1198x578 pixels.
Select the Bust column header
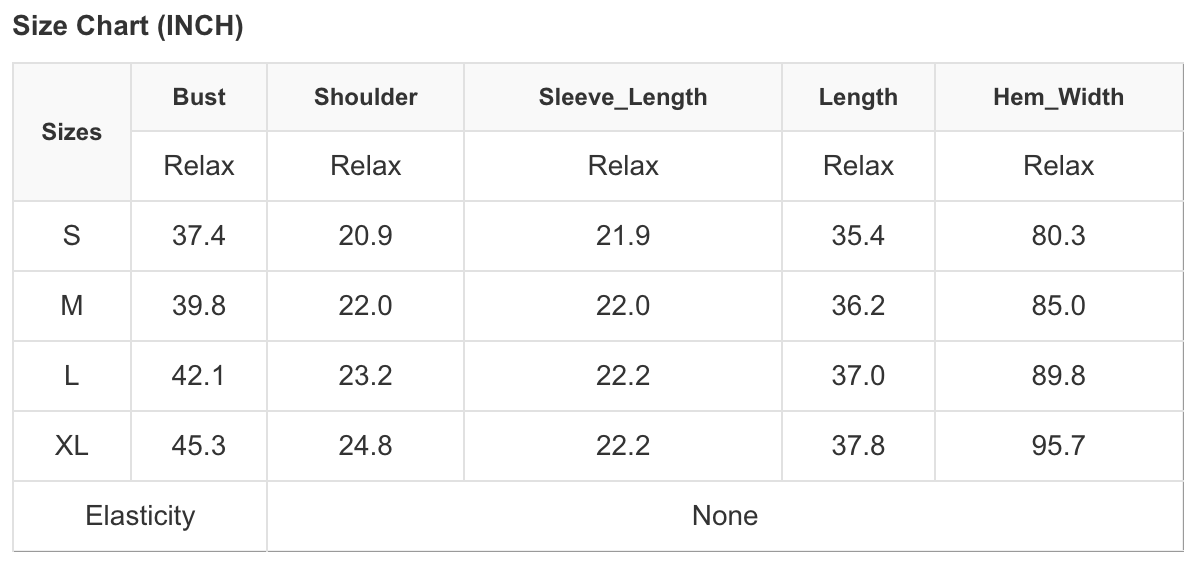[x=199, y=97]
